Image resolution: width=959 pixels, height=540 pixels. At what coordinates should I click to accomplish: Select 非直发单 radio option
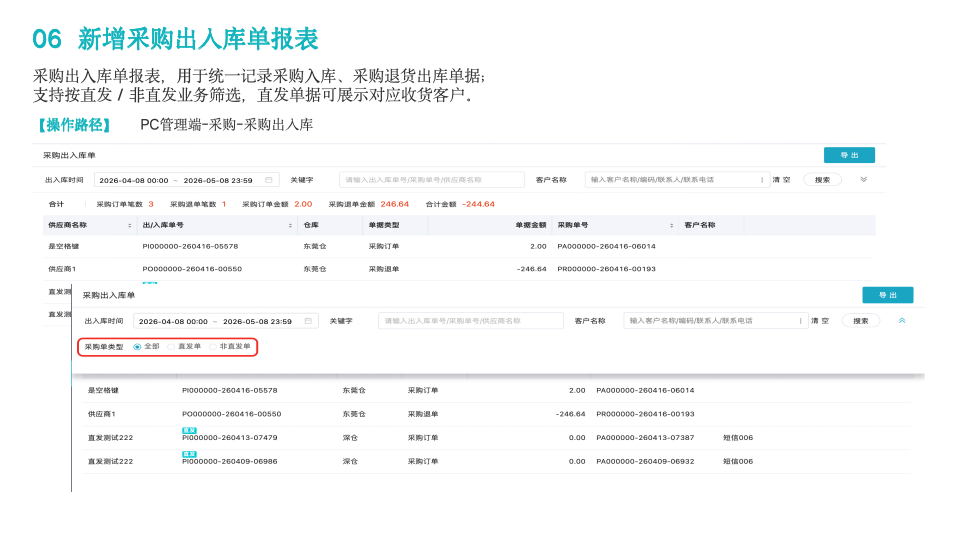click(213, 347)
